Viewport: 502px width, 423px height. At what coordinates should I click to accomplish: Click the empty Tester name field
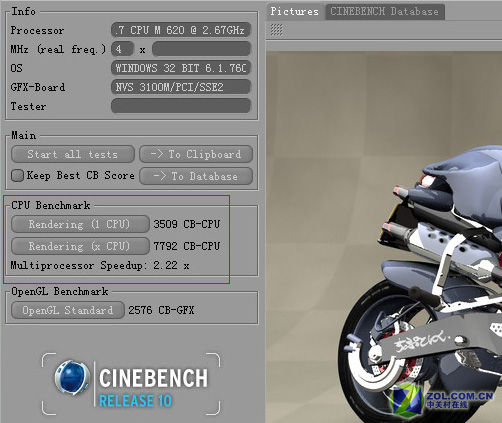181,106
